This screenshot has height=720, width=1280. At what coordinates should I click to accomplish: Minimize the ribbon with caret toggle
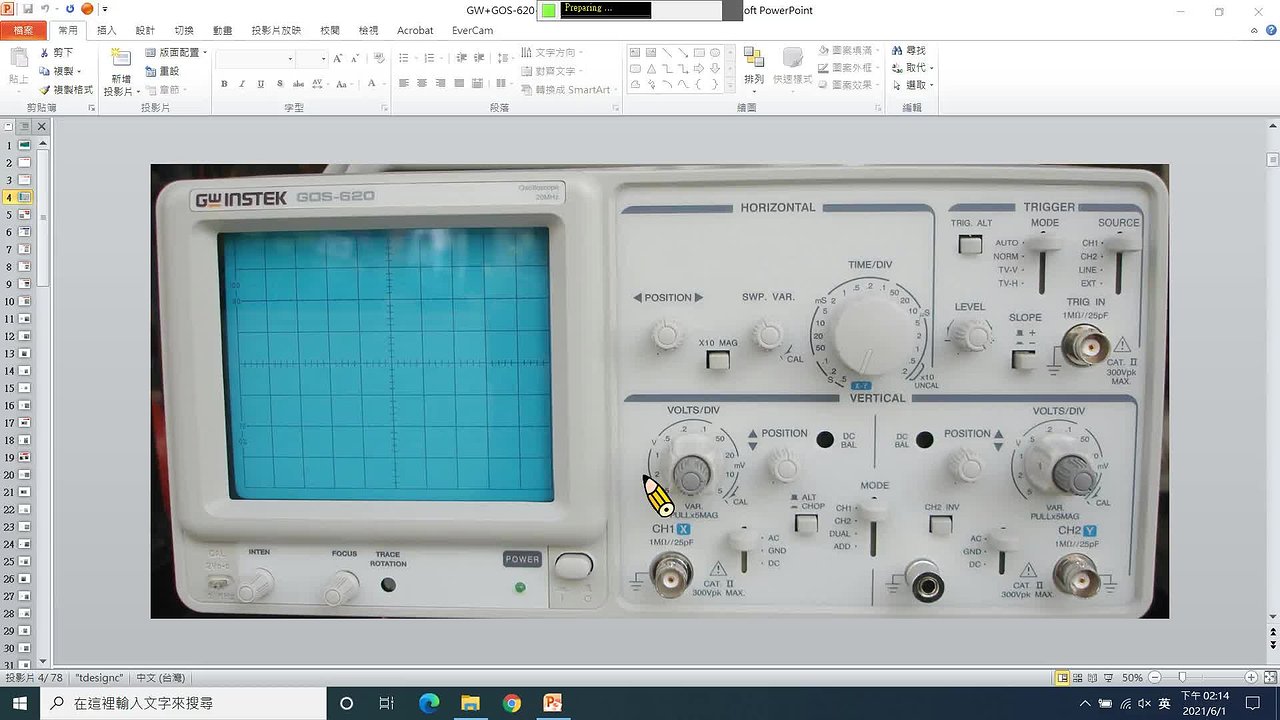point(1253,31)
